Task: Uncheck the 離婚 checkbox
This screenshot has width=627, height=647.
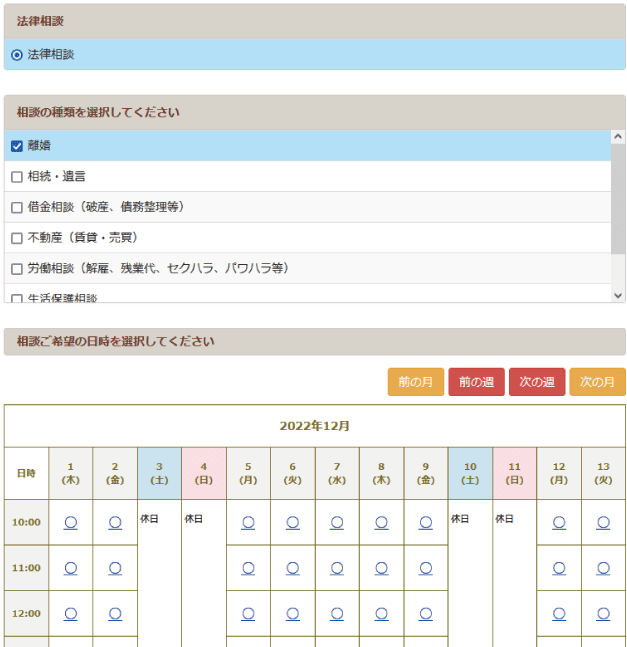Action: (x=17, y=146)
